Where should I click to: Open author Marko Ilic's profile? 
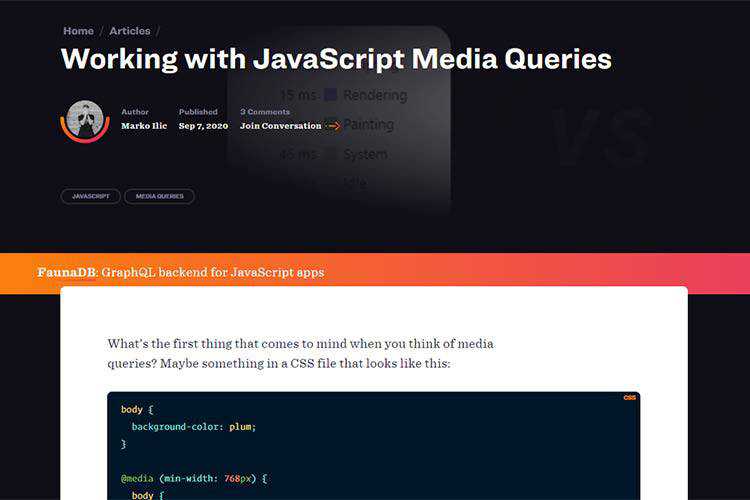click(144, 126)
